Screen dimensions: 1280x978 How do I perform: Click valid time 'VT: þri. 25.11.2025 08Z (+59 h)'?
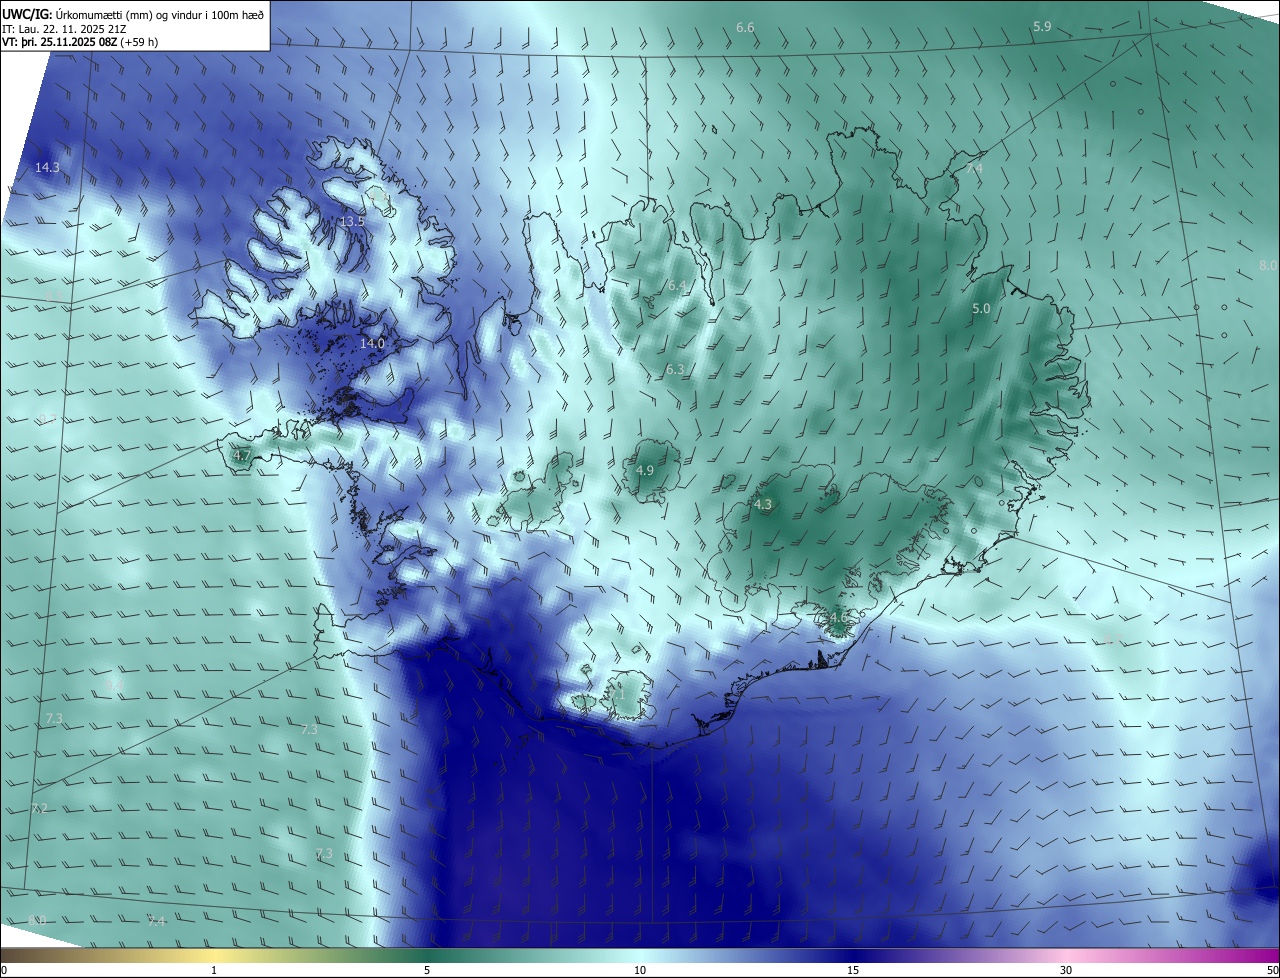(80, 42)
